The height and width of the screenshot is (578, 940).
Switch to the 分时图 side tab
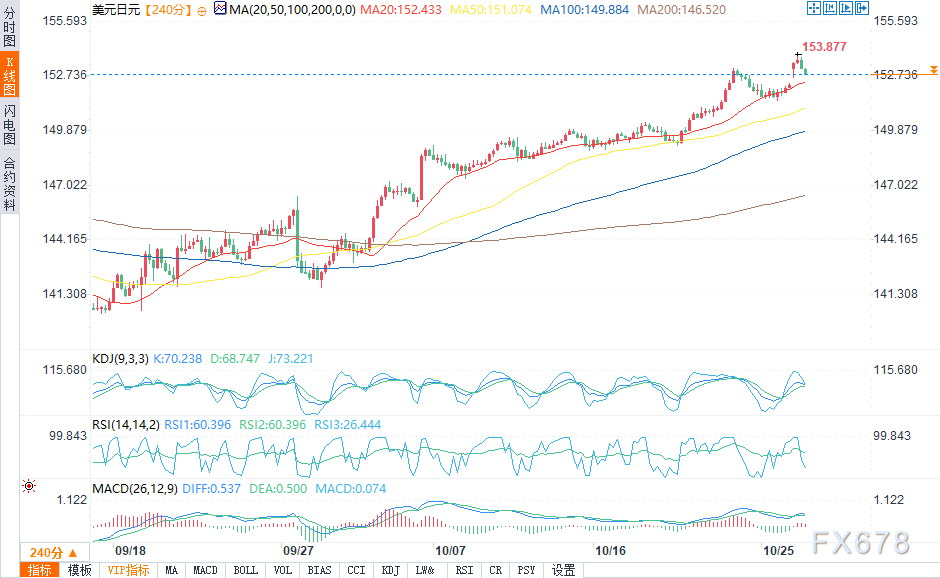coord(9,30)
